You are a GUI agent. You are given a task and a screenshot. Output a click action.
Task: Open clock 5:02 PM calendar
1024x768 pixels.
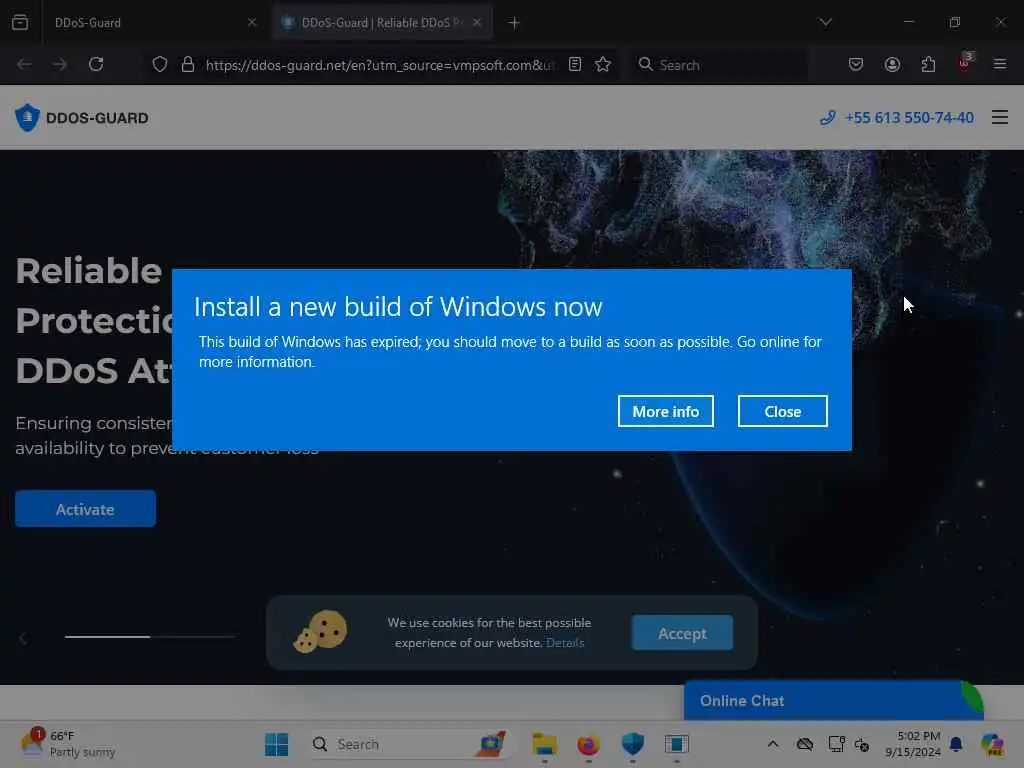tap(913, 744)
